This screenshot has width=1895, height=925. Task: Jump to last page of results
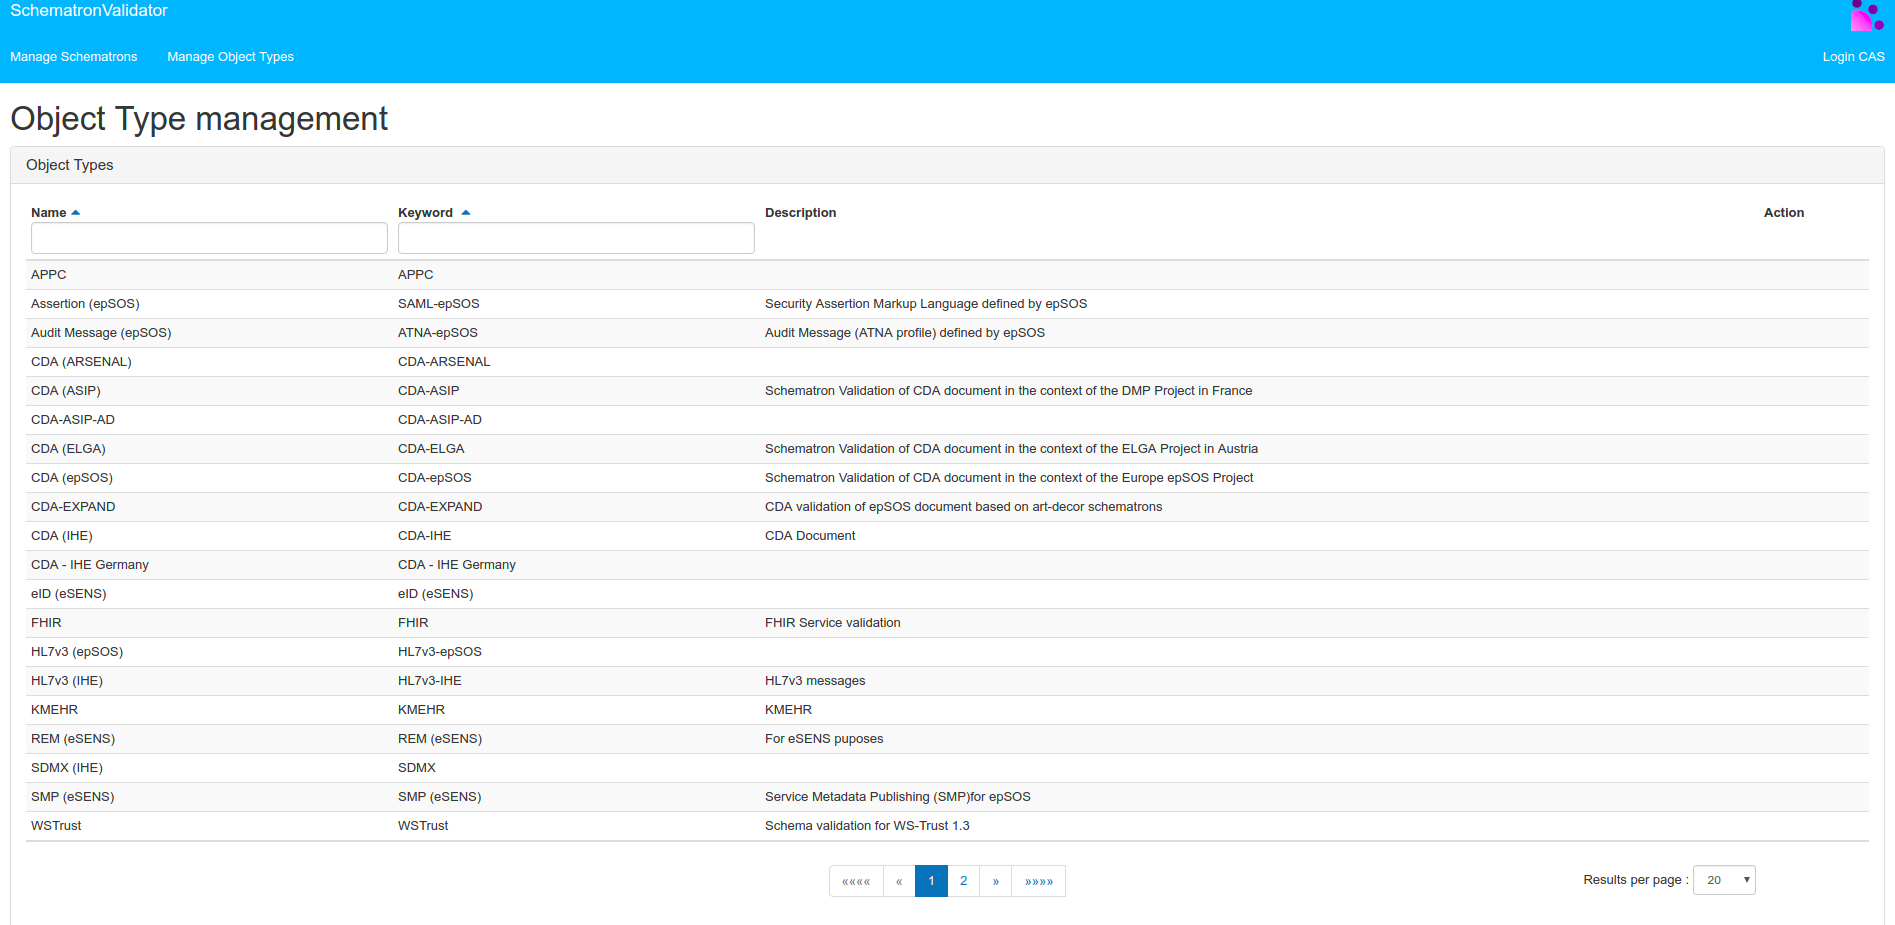coord(1038,881)
